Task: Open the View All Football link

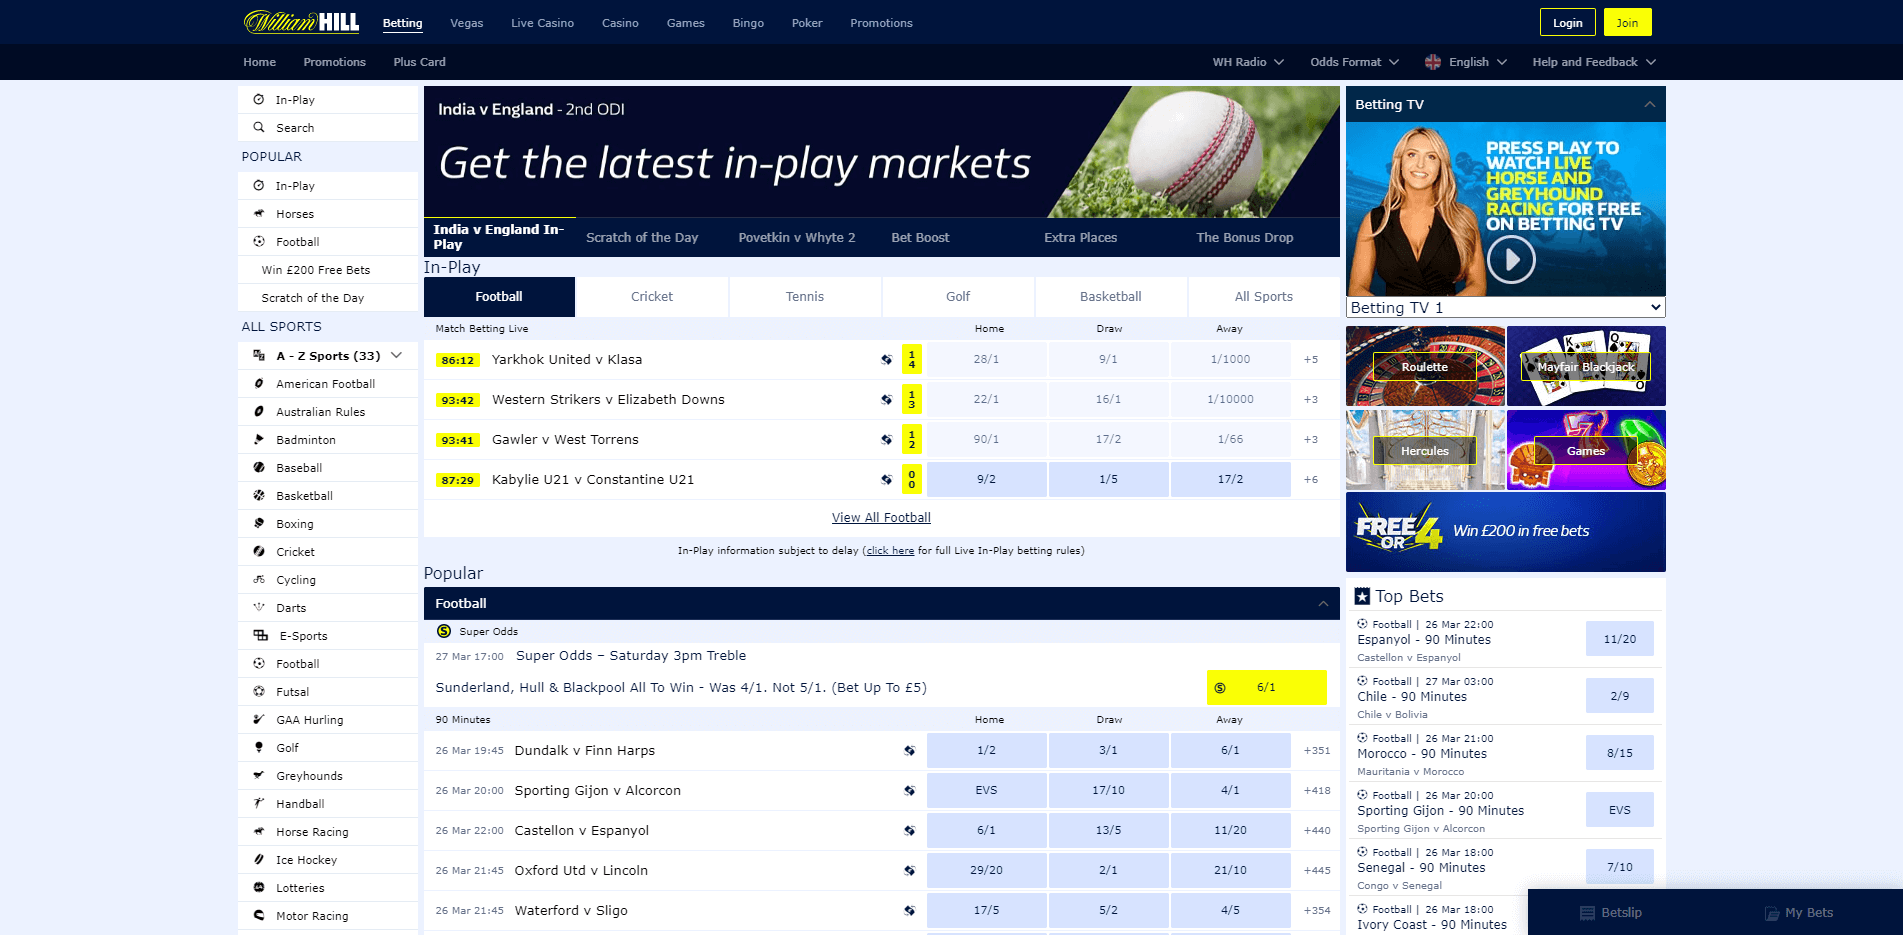Action: tap(880, 517)
